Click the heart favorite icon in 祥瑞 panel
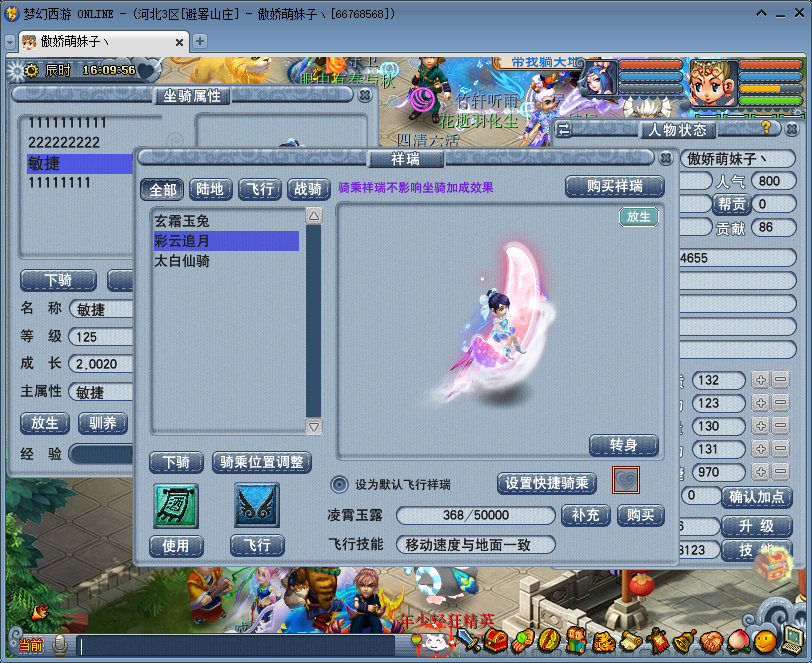This screenshot has height=663, width=812. (626, 480)
